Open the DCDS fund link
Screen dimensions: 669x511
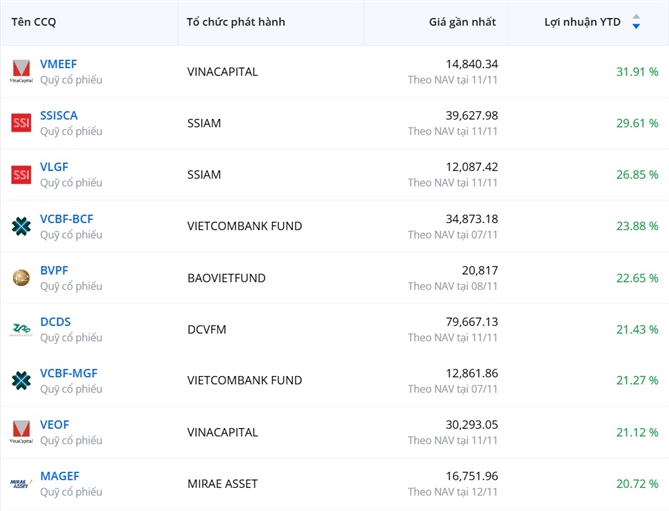(55, 322)
